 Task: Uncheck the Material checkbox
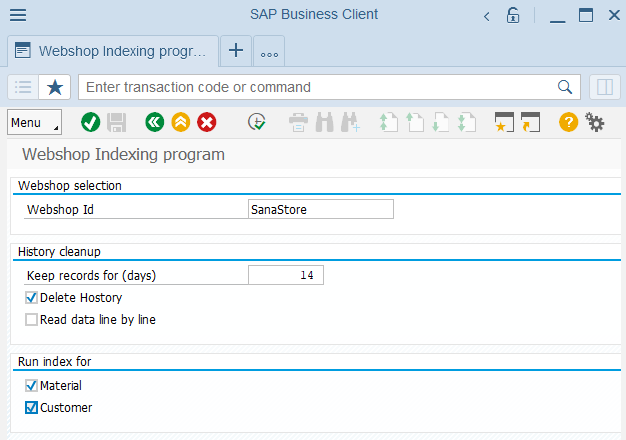(31, 386)
